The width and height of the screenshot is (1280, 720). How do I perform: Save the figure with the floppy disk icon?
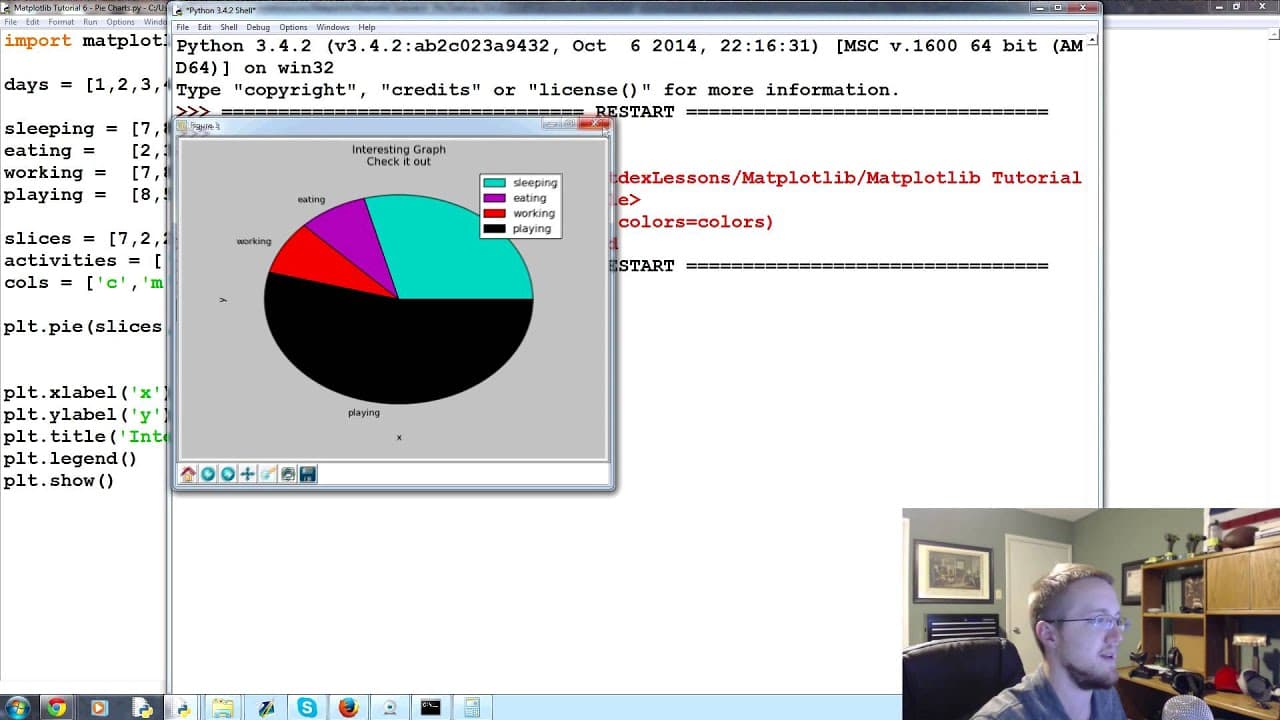[x=308, y=474]
